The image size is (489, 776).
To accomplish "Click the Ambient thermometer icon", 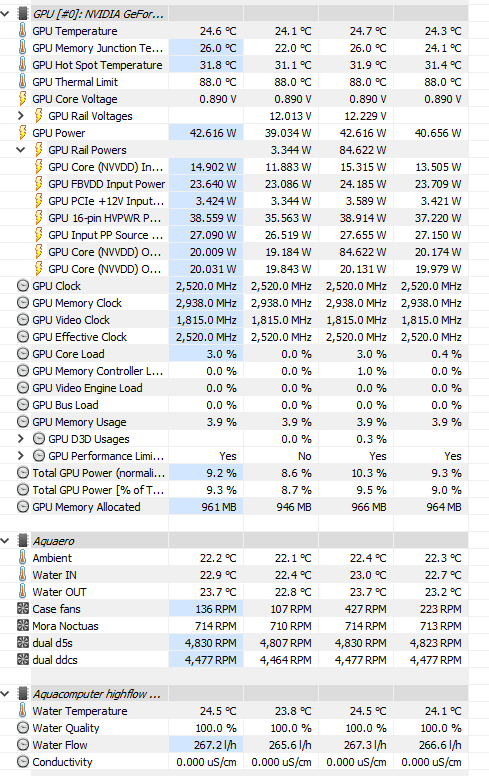I will point(22,557).
